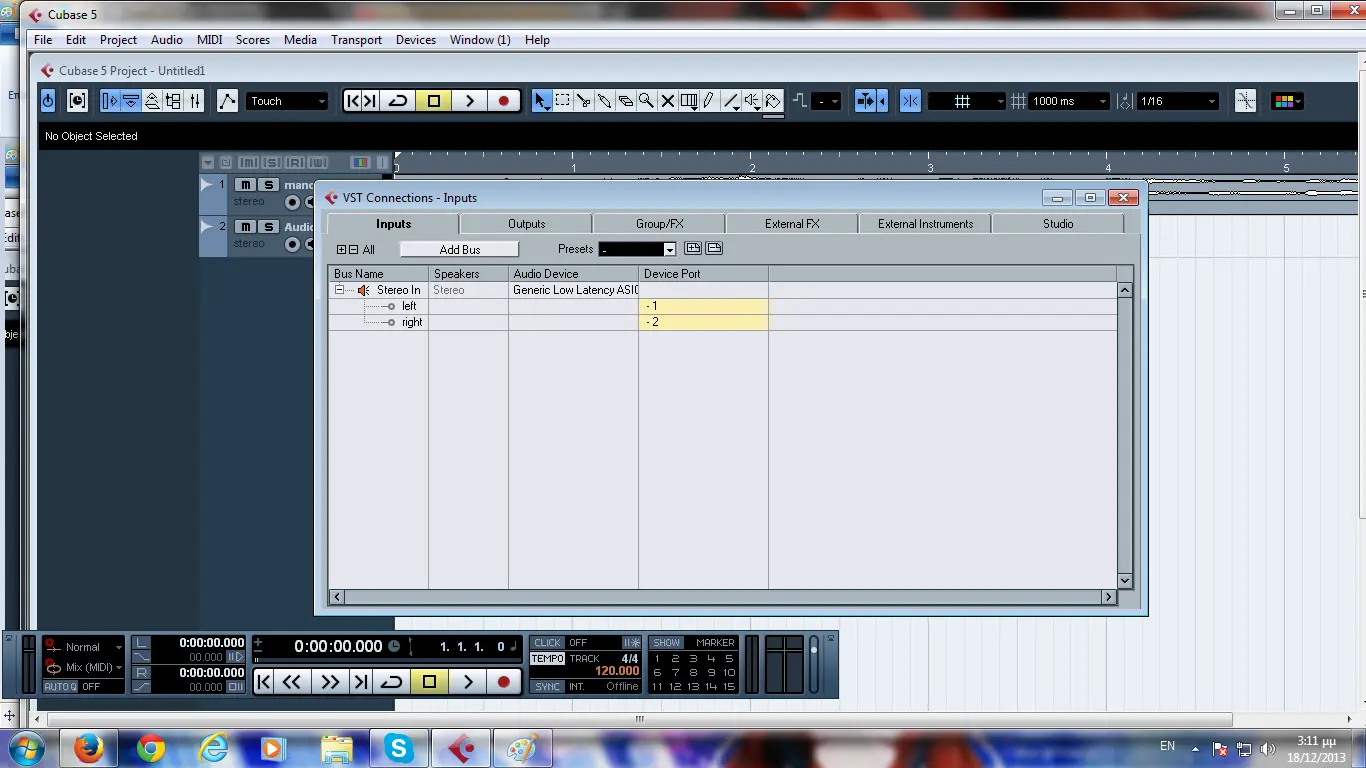1366x768 pixels.
Task: Open the grid type snap dropdown
Action: coord(967,101)
